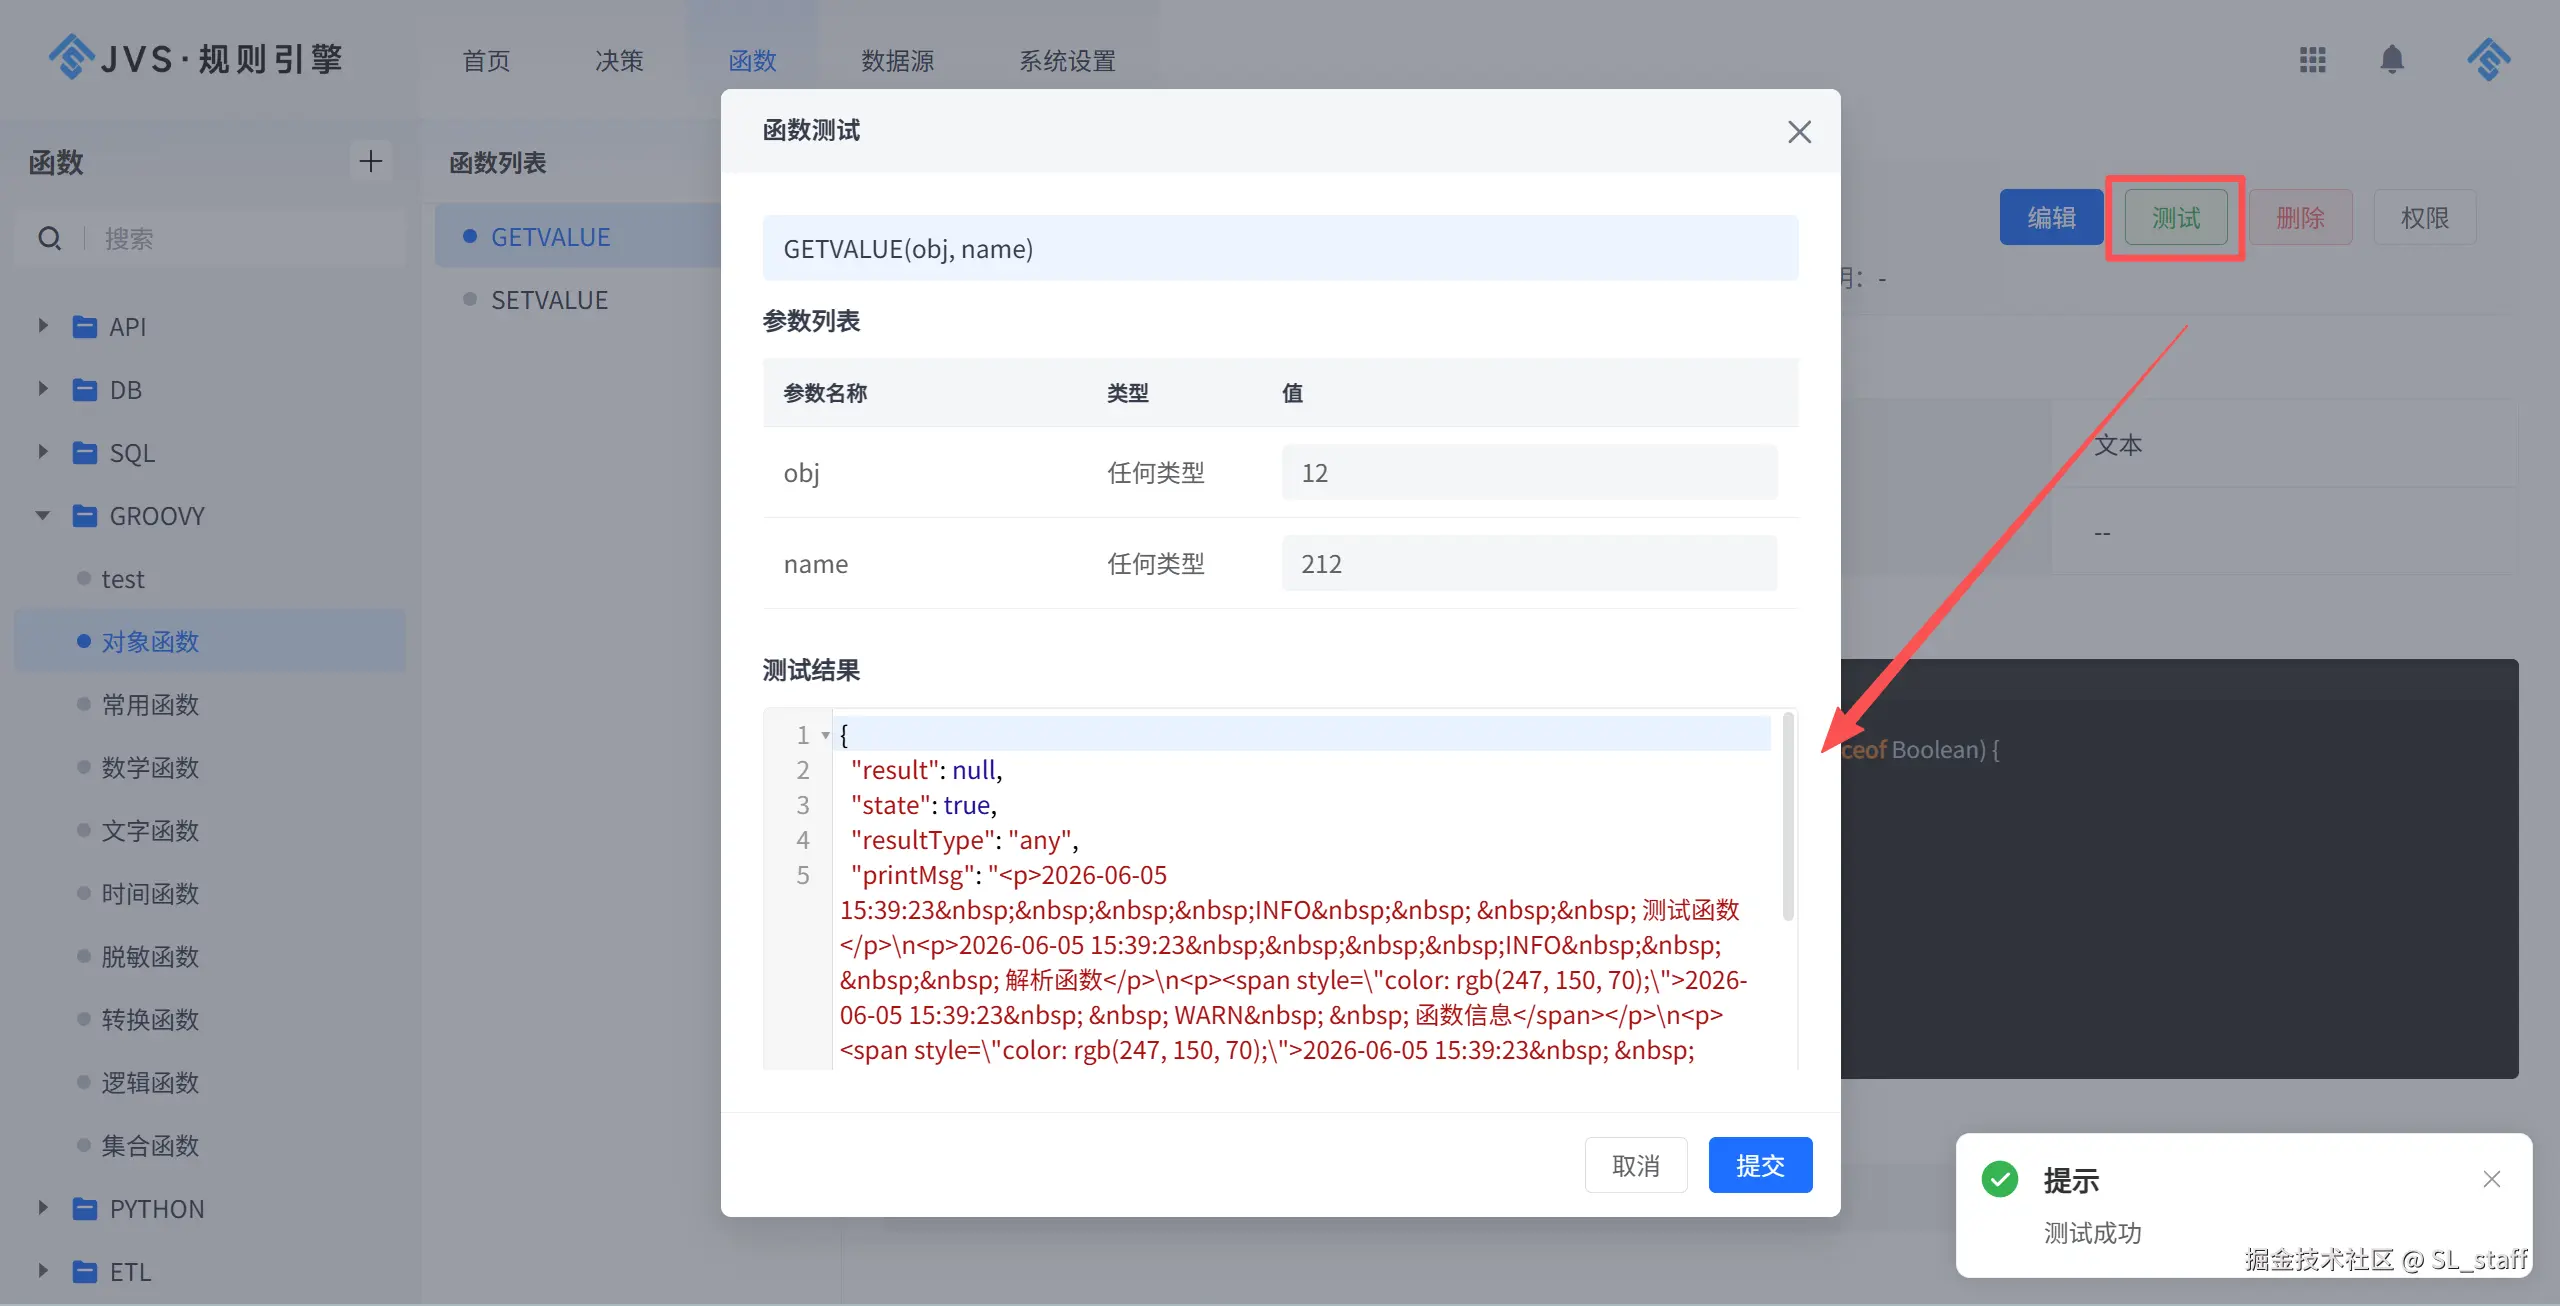This screenshot has width=2560, height=1306.
Task: Open the 数据源 menu
Action: [x=897, y=61]
